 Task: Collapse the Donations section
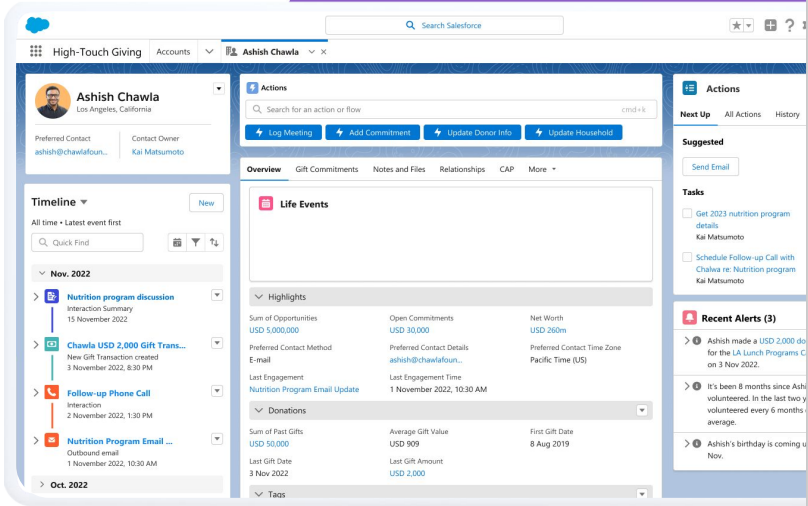click(x=259, y=410)
